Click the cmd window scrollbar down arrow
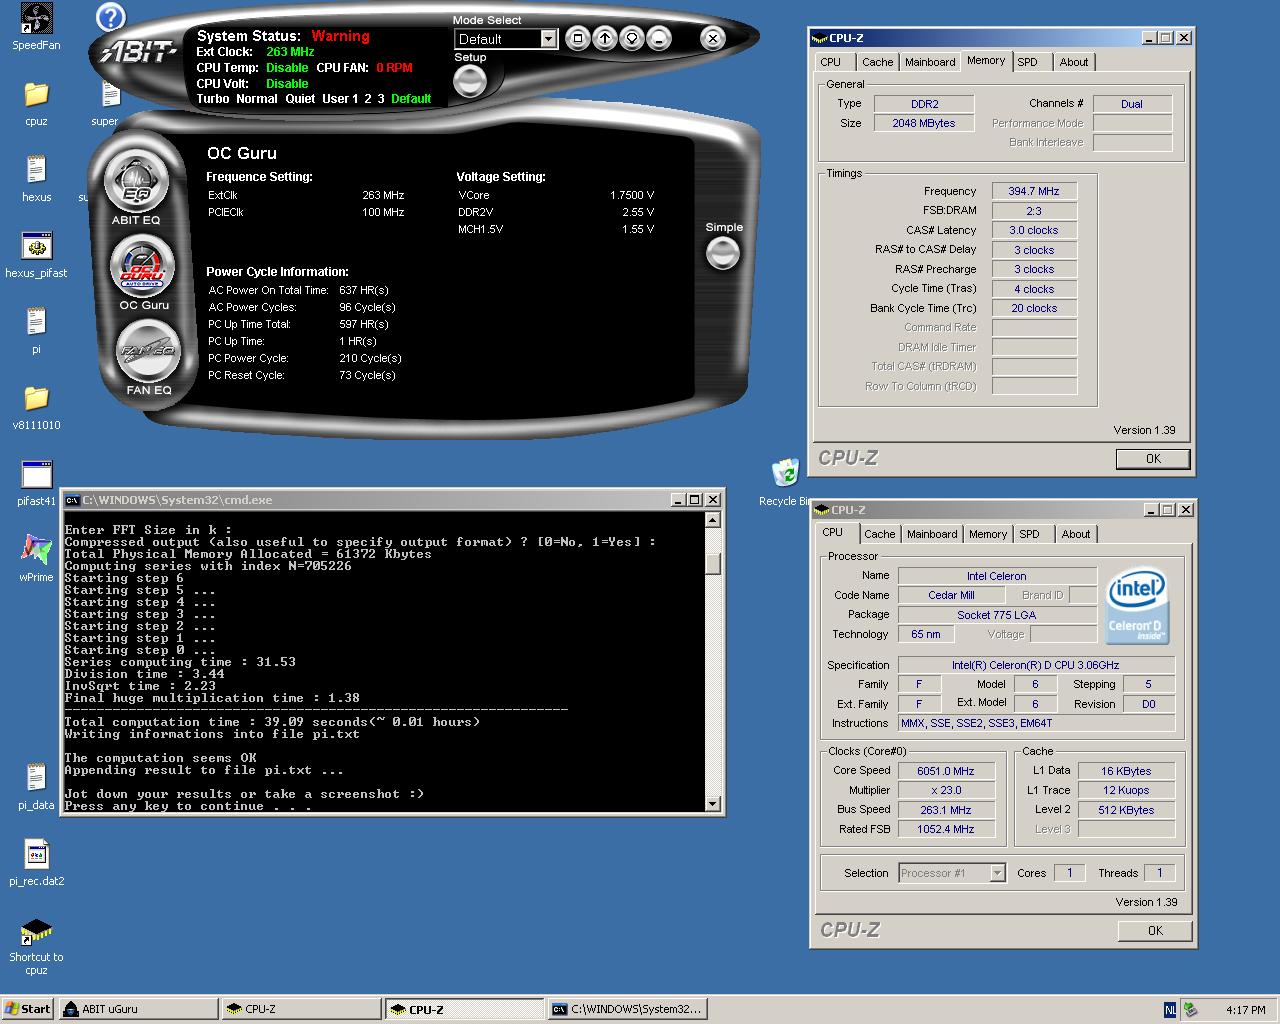 713,804
